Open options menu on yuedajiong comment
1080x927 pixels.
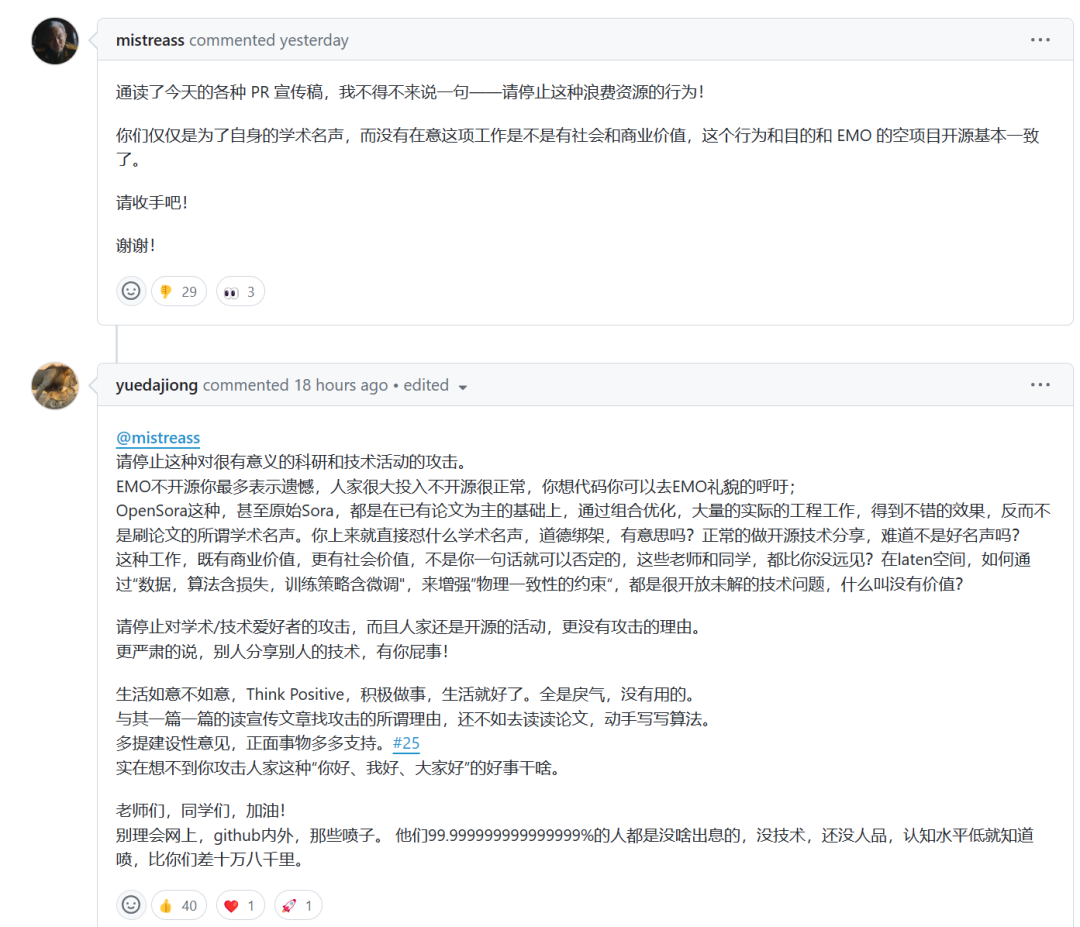pyautogui.click(x=1040, y=384)
